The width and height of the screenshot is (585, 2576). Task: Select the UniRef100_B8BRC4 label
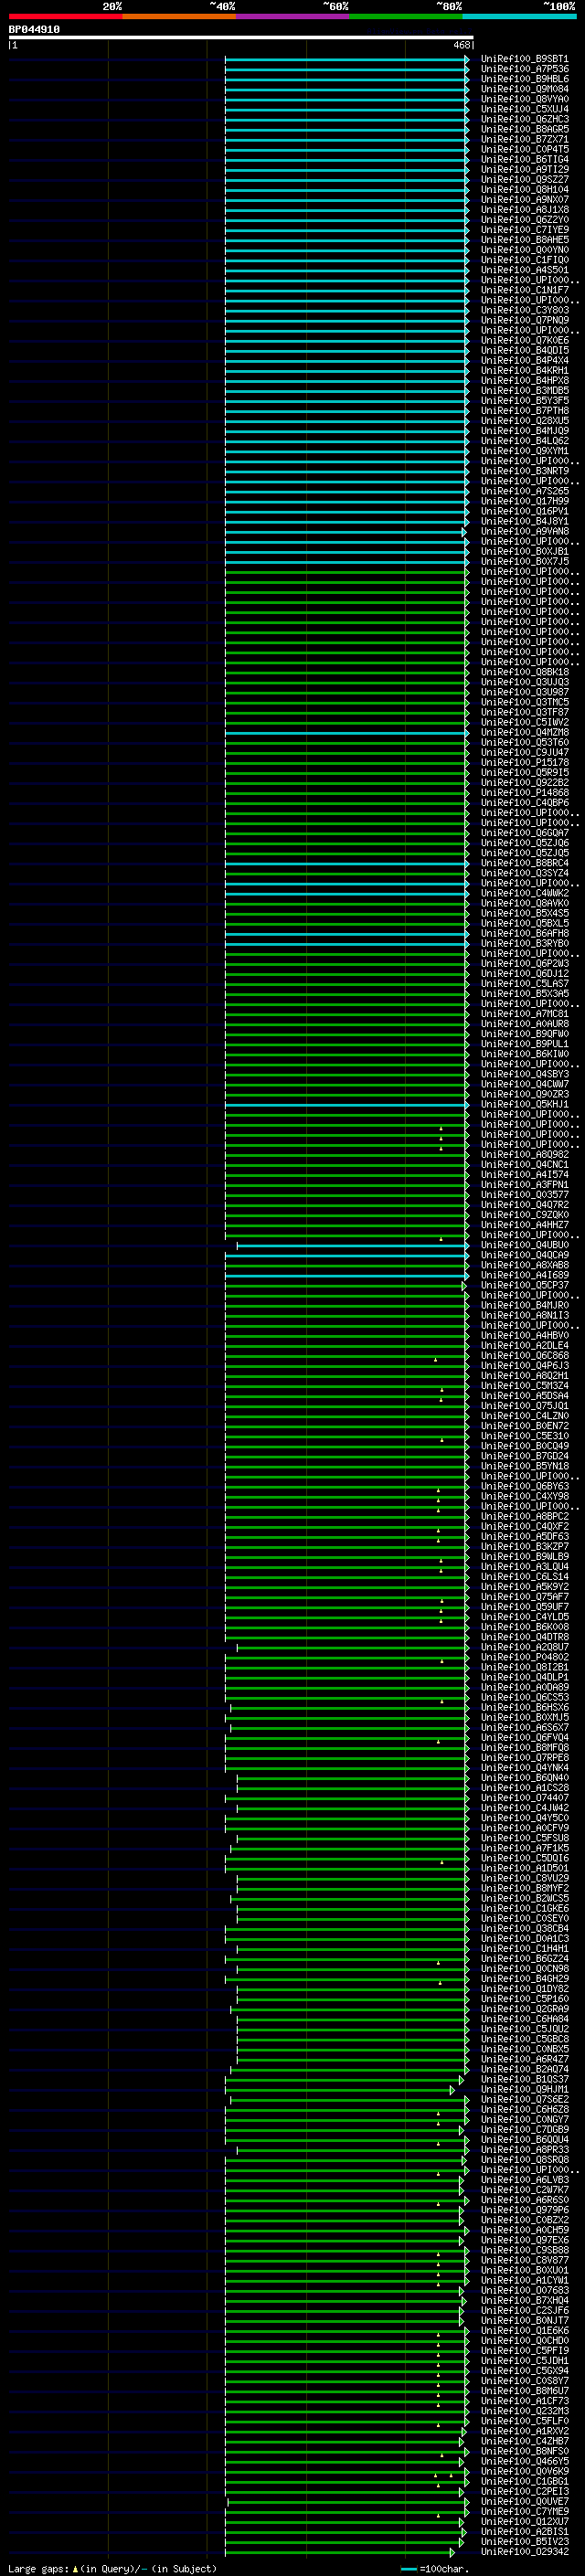[x=524, y=863]
